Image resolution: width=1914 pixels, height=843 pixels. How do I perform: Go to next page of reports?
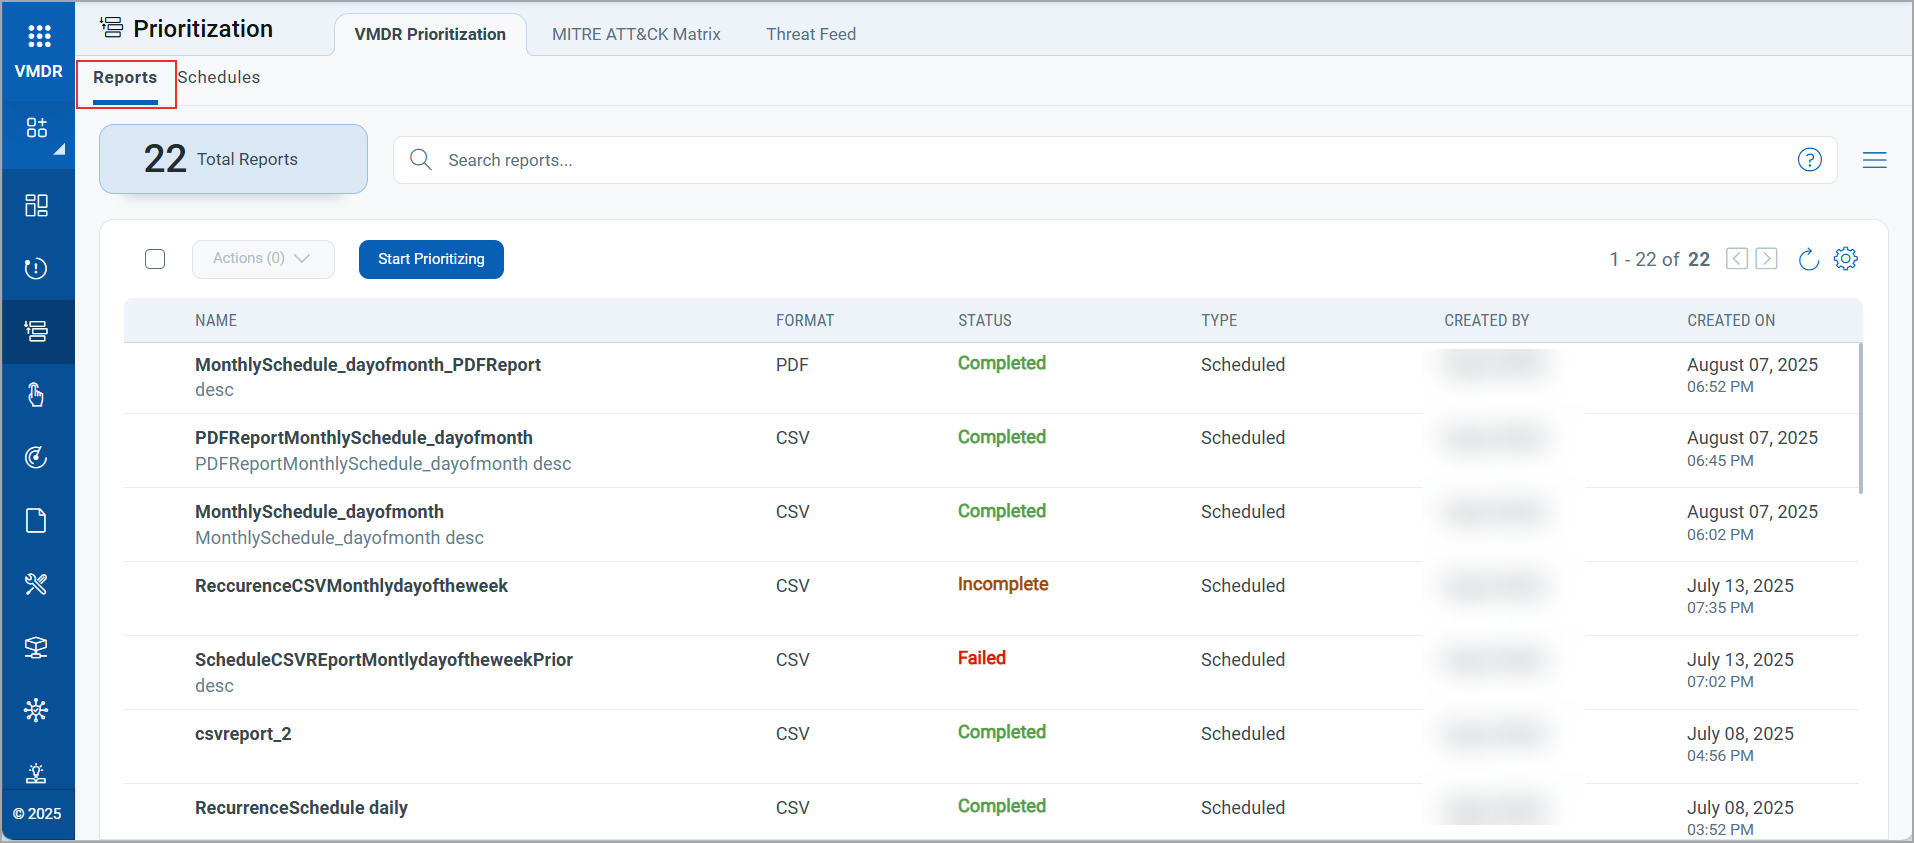[1767, 259]
